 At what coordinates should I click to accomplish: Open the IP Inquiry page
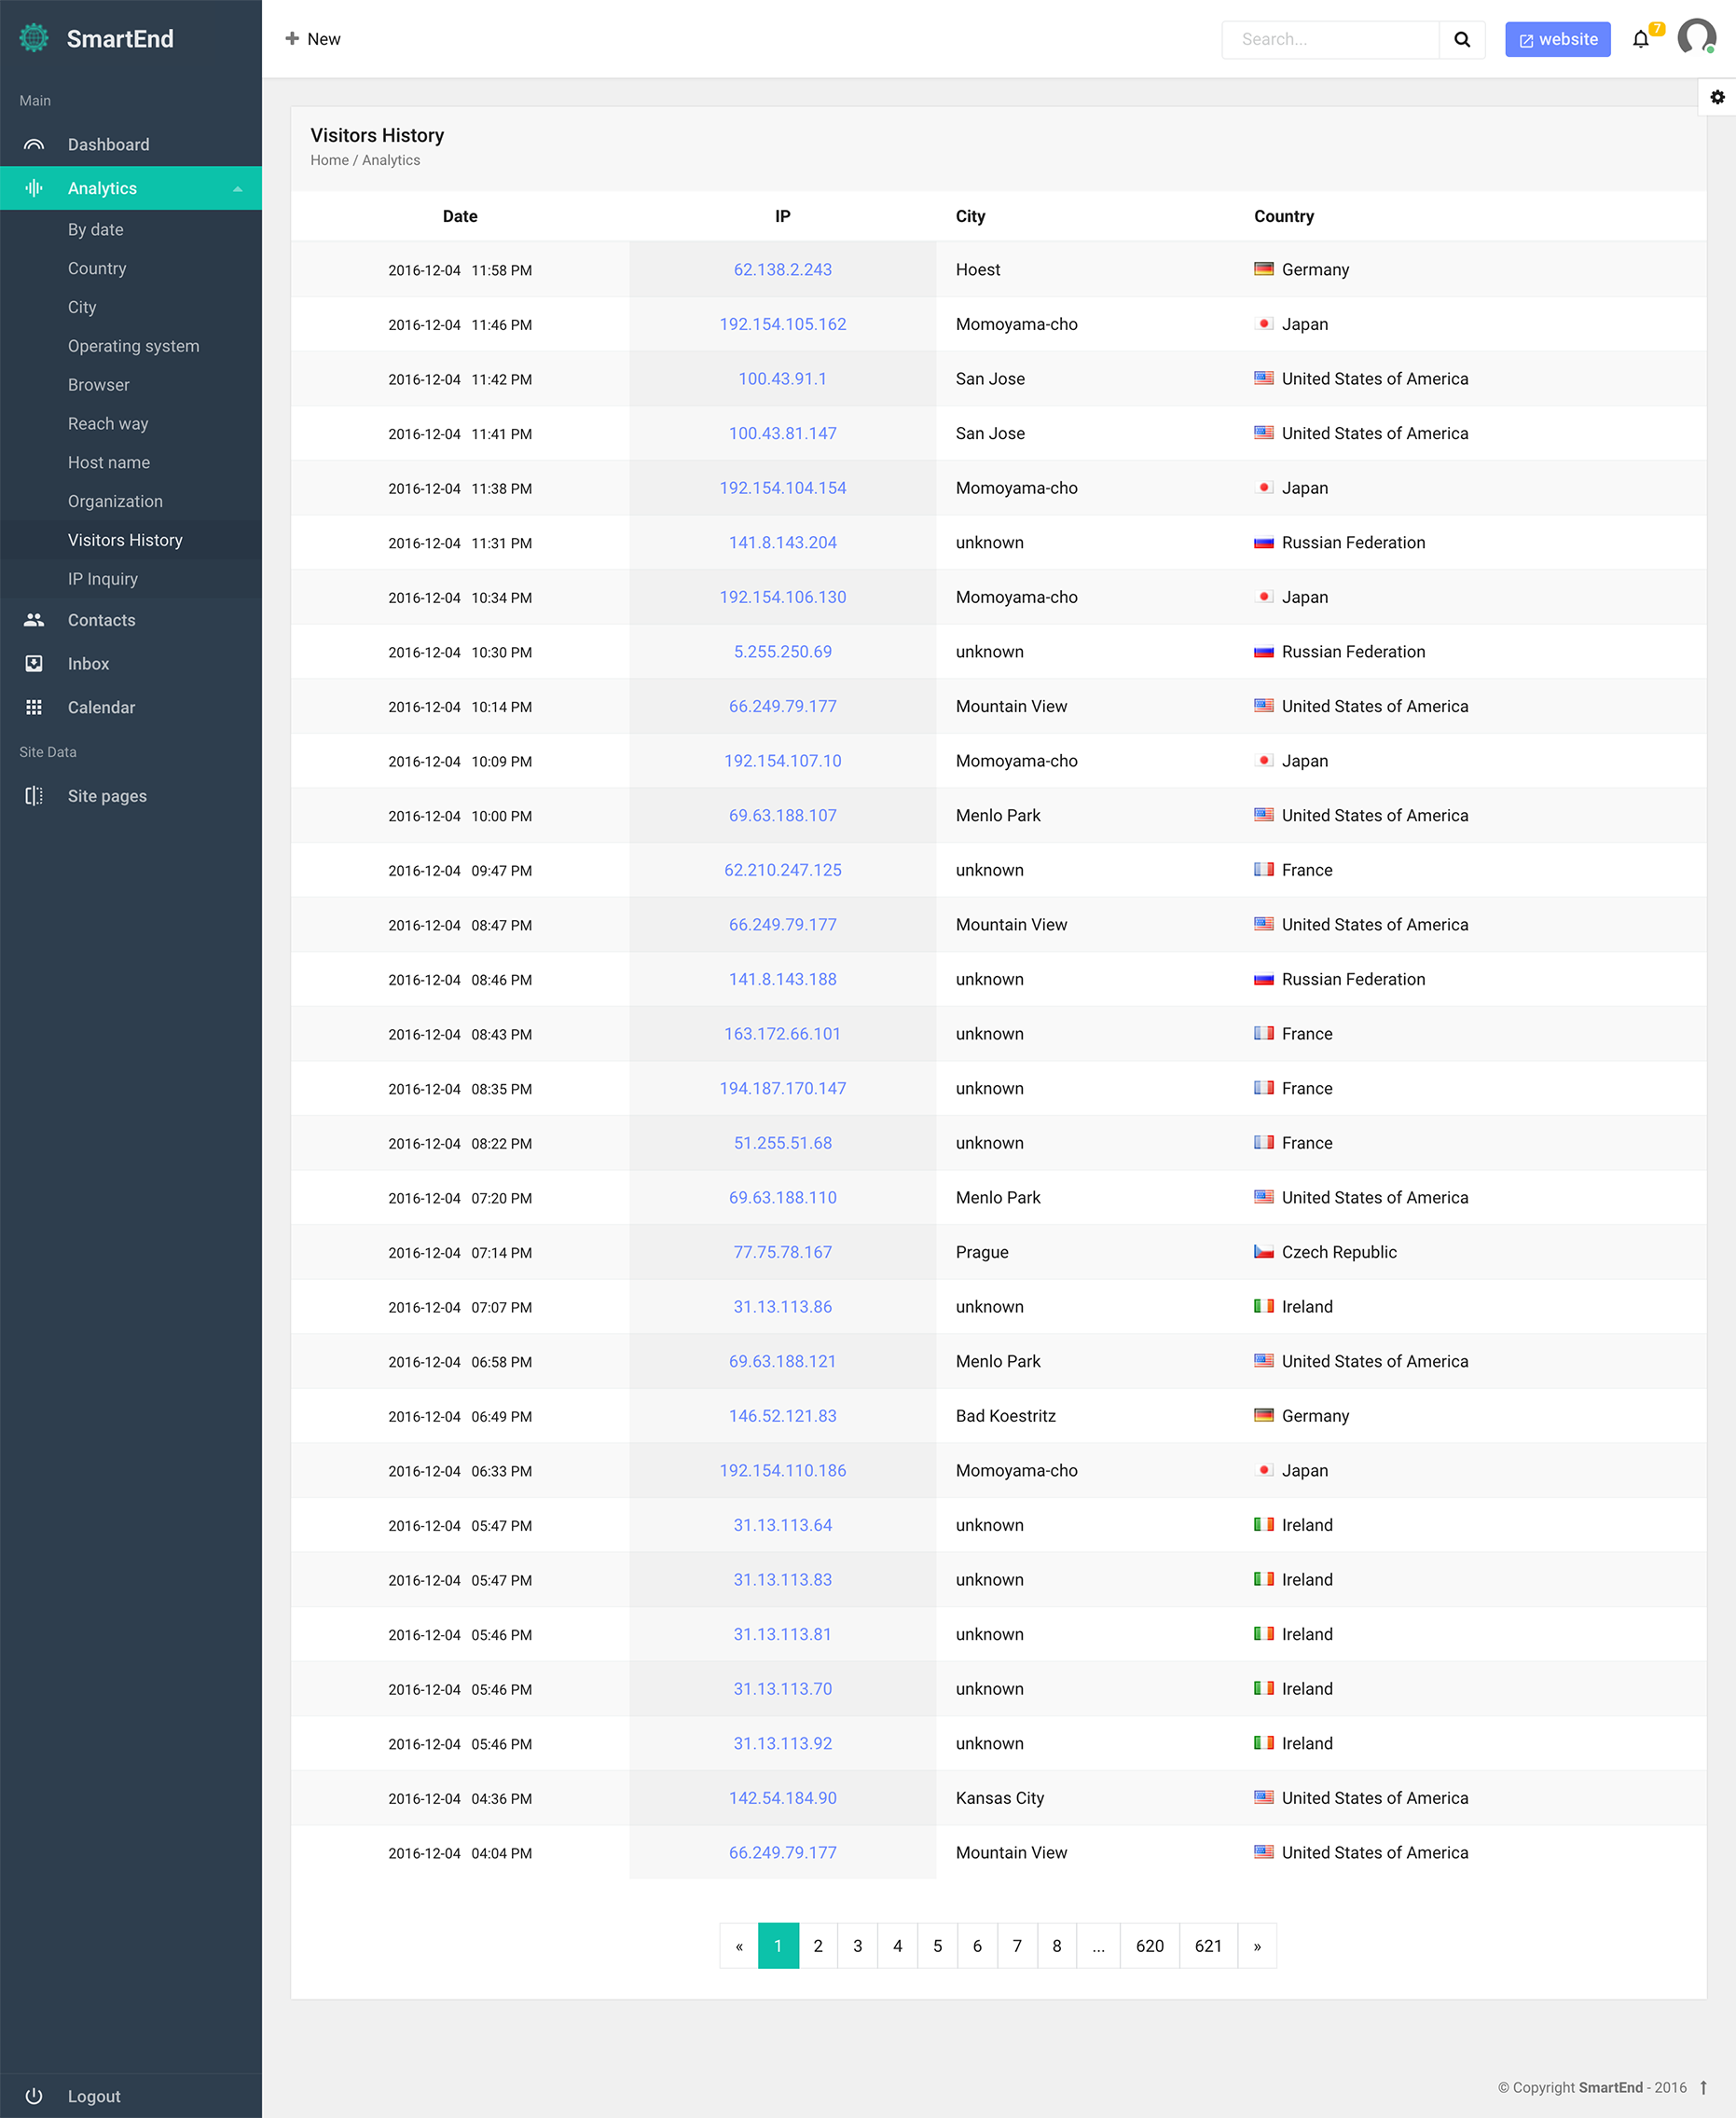103,579
